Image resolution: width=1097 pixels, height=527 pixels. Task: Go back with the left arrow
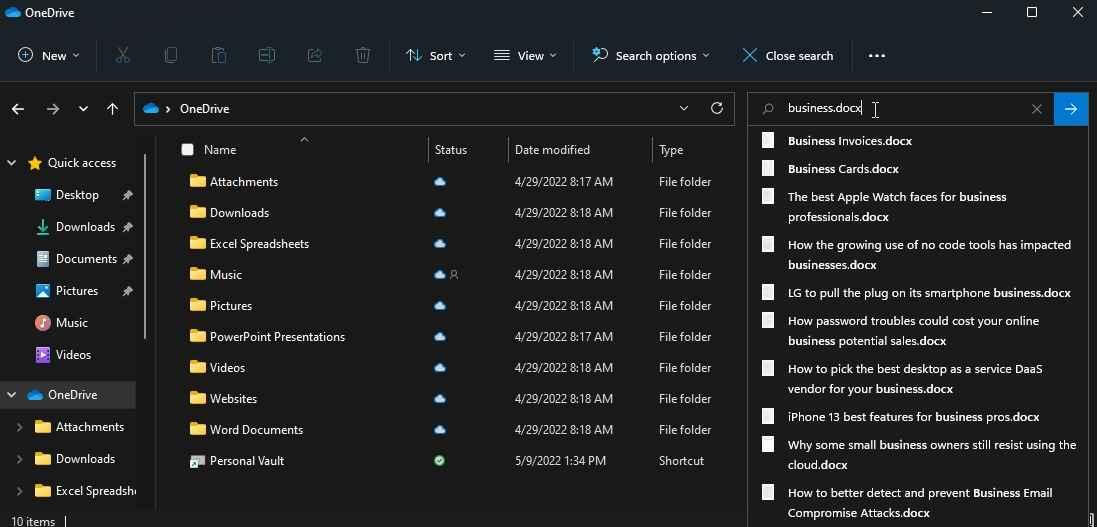tap(18, 108)
